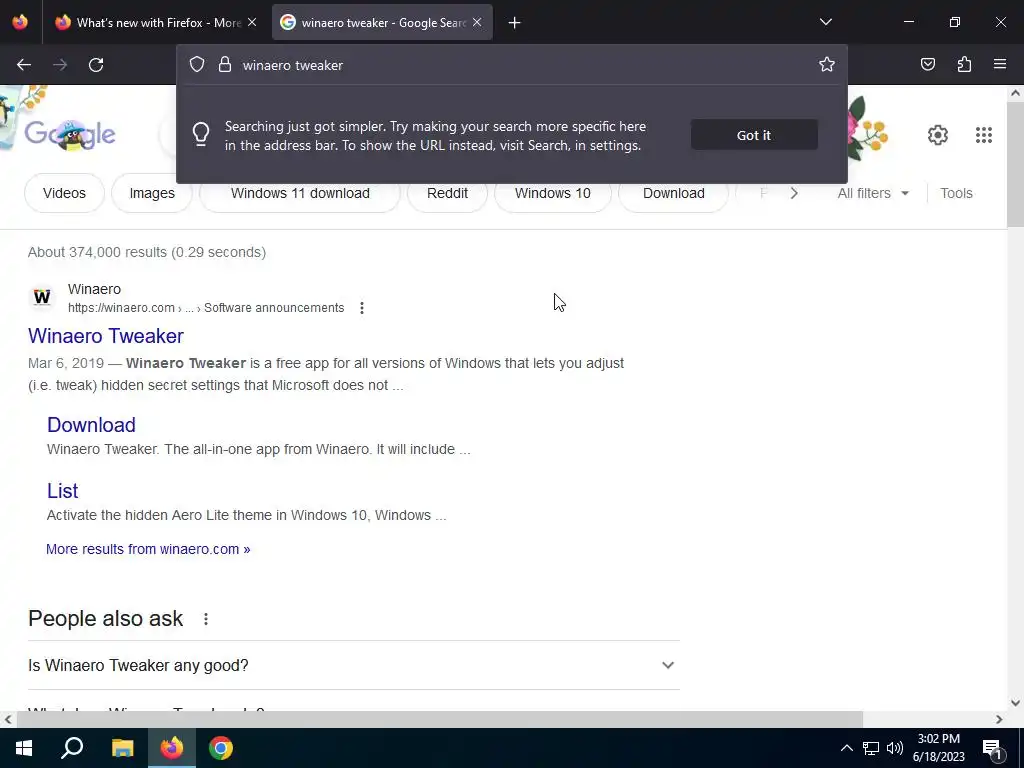Click the scroll down arrow of page

[1015, 703]
